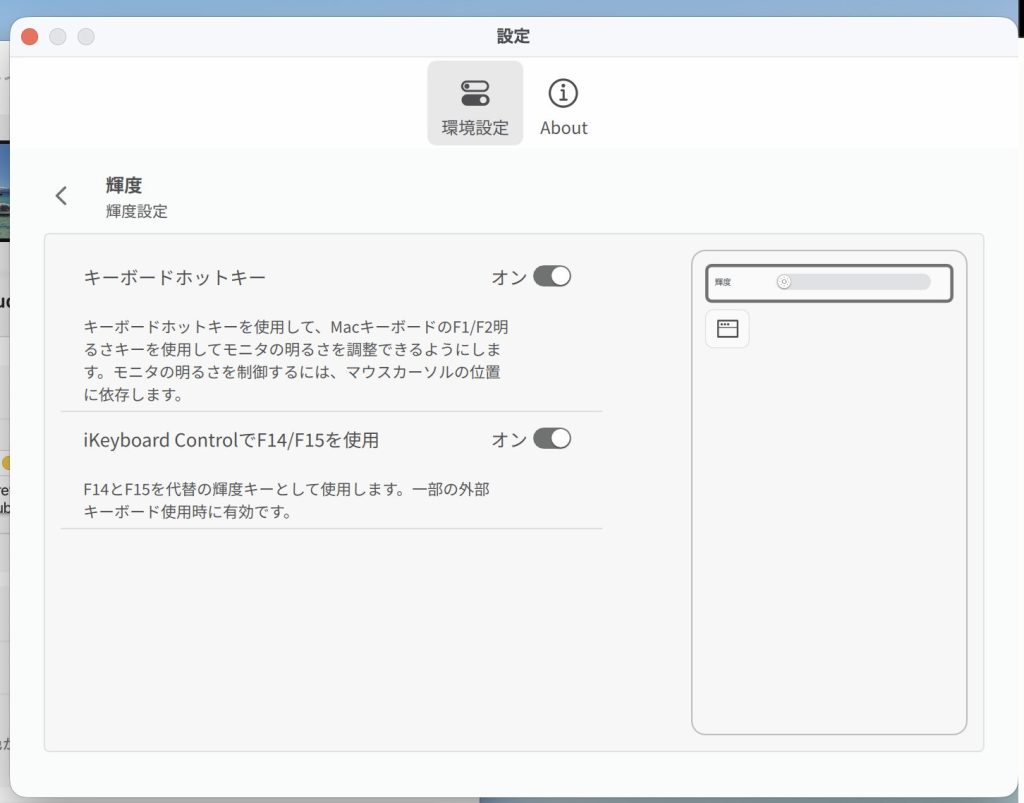Screen dimensions: 1024x803
Task: Close the 設定 window with red button
Action: point(29,37)
